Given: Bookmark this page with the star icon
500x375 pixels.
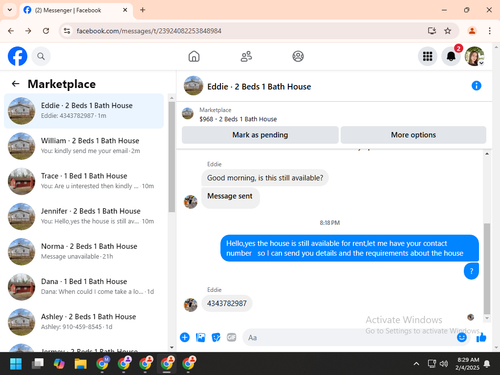Looking at the screenshot, I should point(448,31).
